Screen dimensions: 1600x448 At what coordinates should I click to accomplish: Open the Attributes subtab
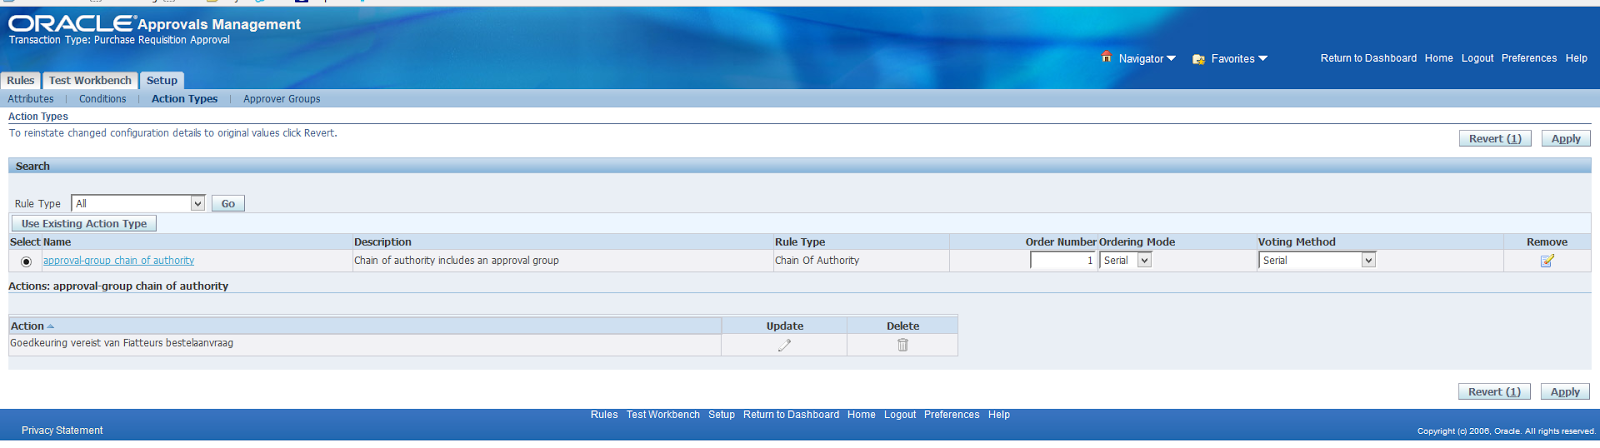31,99
